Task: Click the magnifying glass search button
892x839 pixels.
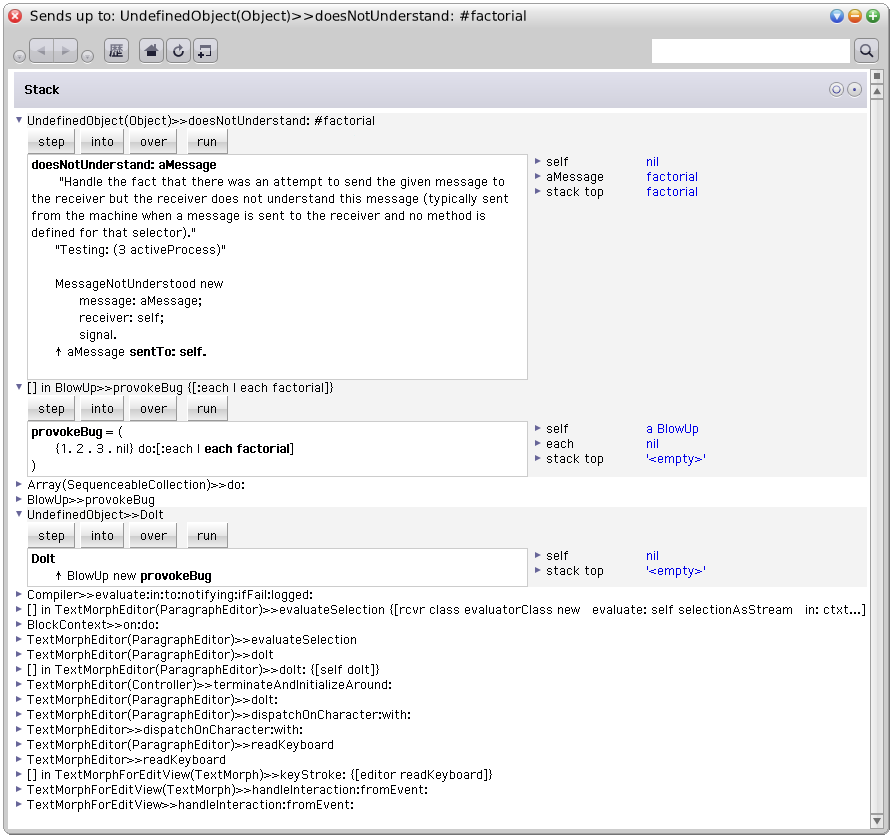Action: click(866, 51)
